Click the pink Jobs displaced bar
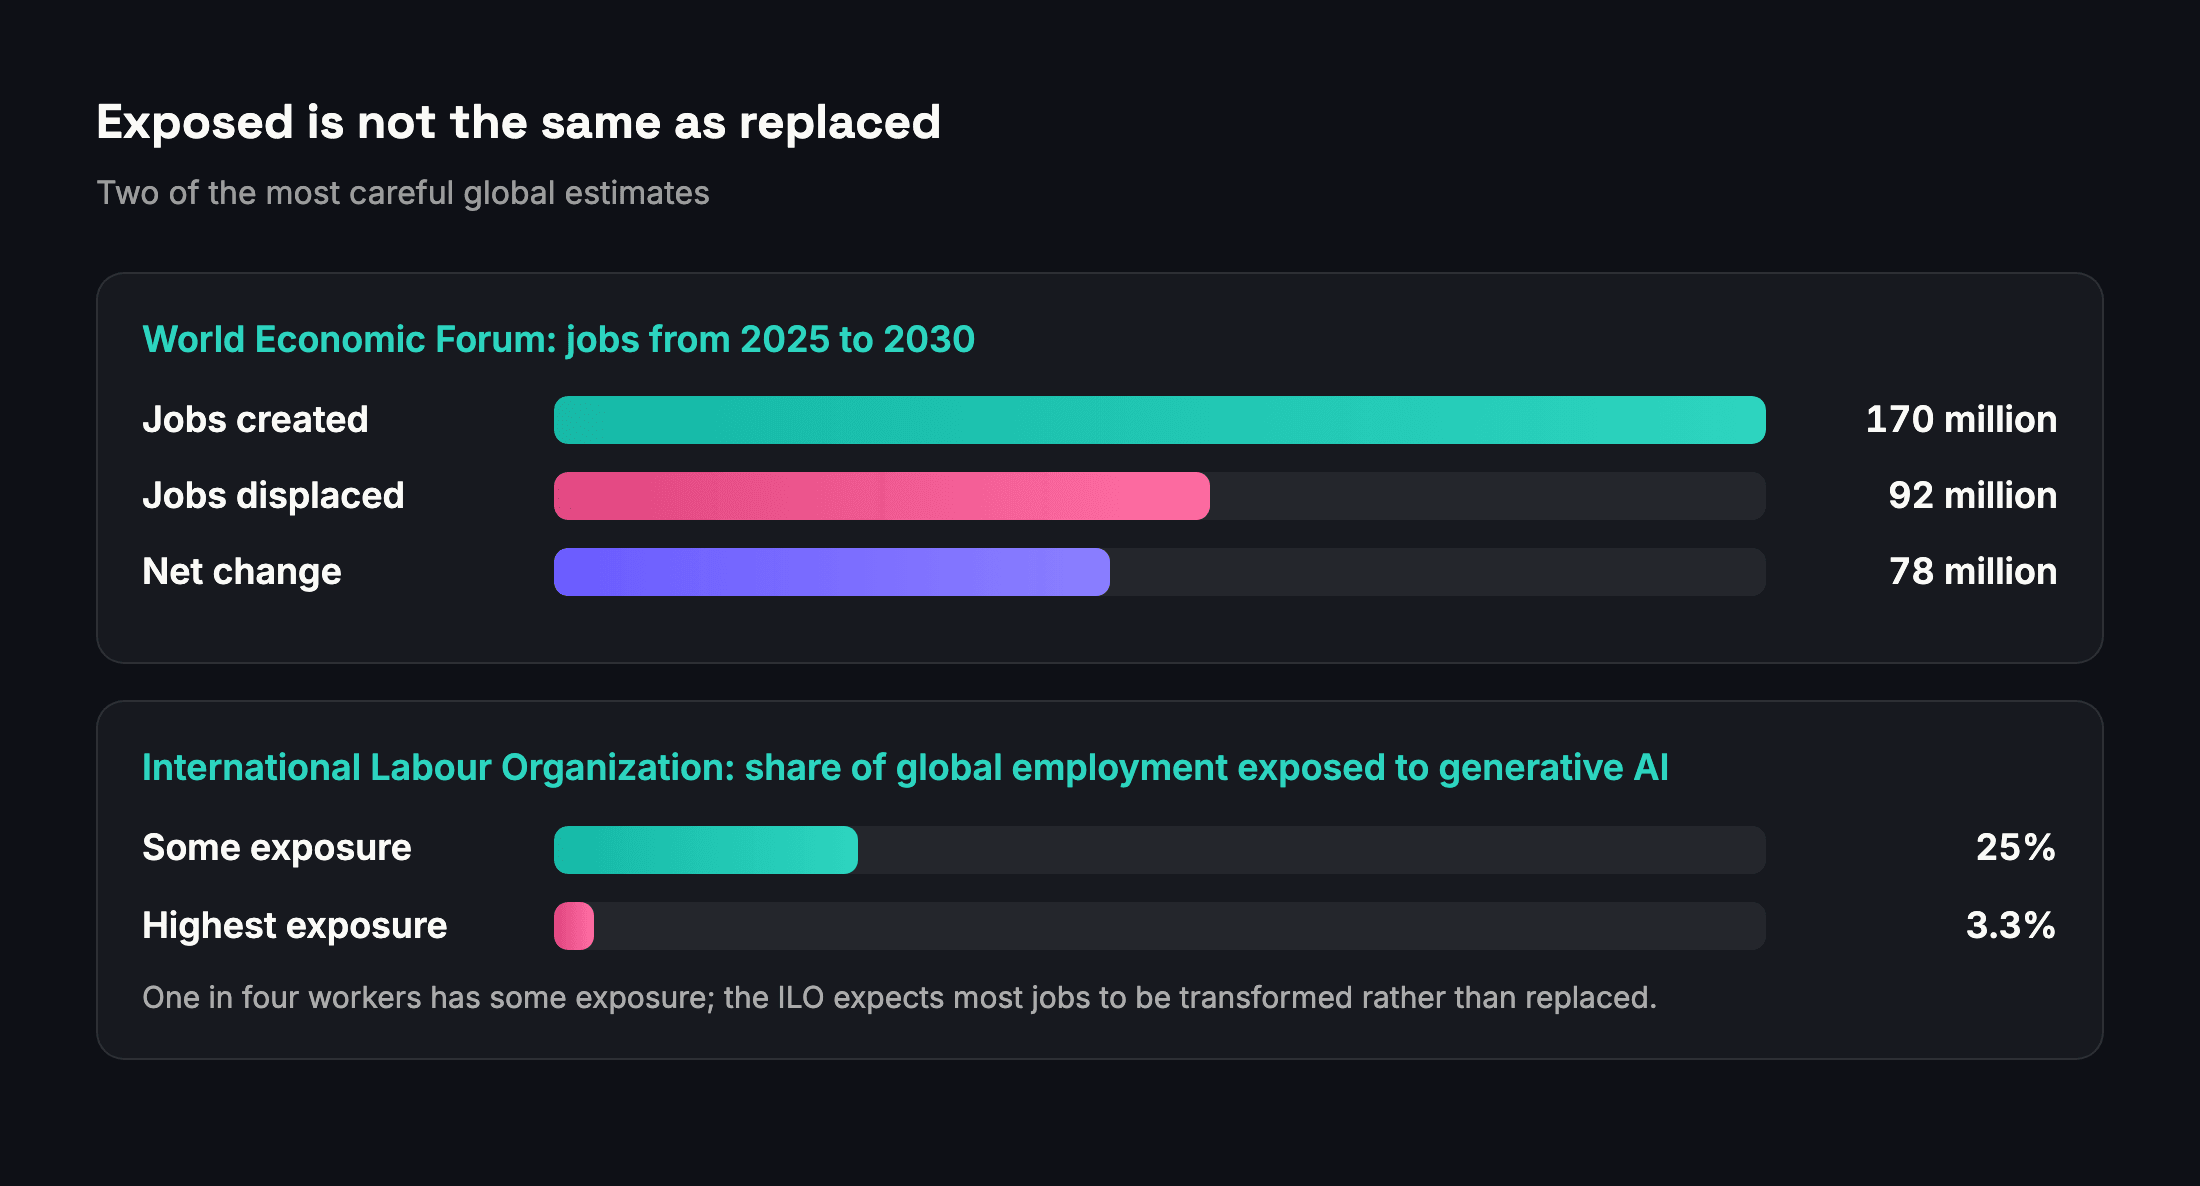 point(882,496)
